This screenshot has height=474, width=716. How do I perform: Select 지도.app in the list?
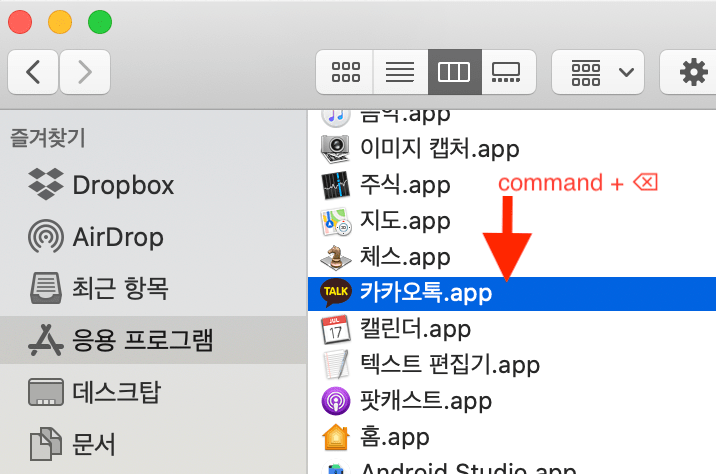(405, 221)
